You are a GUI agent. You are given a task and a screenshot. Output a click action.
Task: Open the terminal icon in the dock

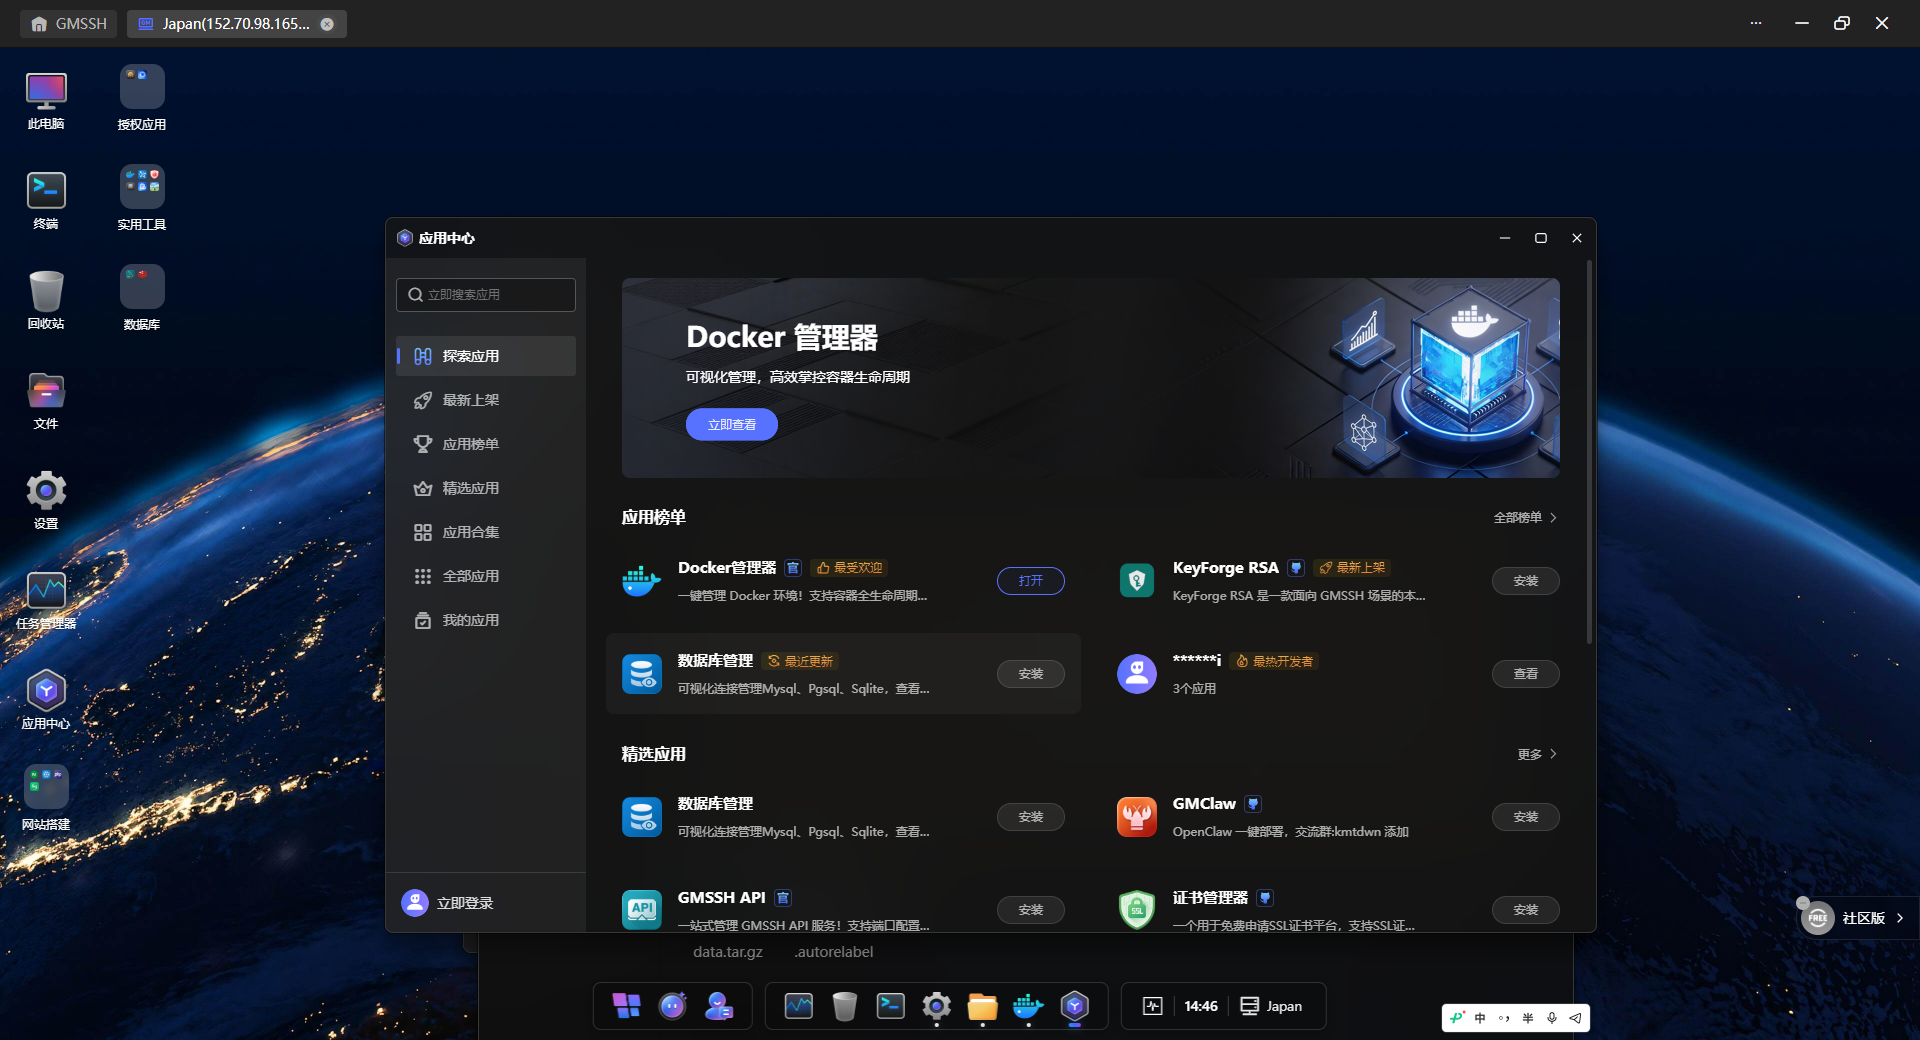[x=891, y=1006]
